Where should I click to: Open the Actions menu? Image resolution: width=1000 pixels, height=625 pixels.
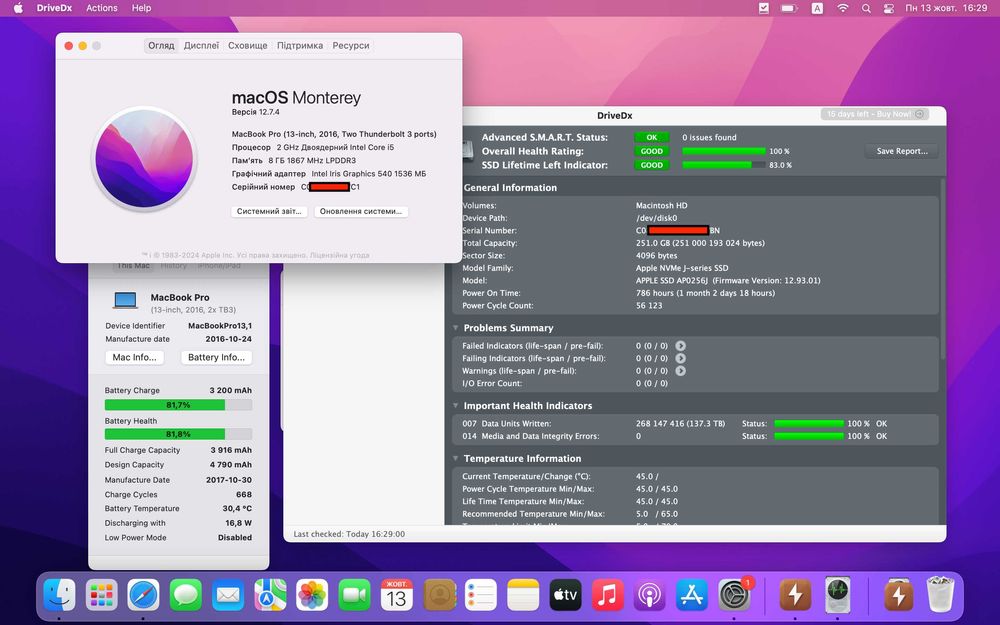102,8
